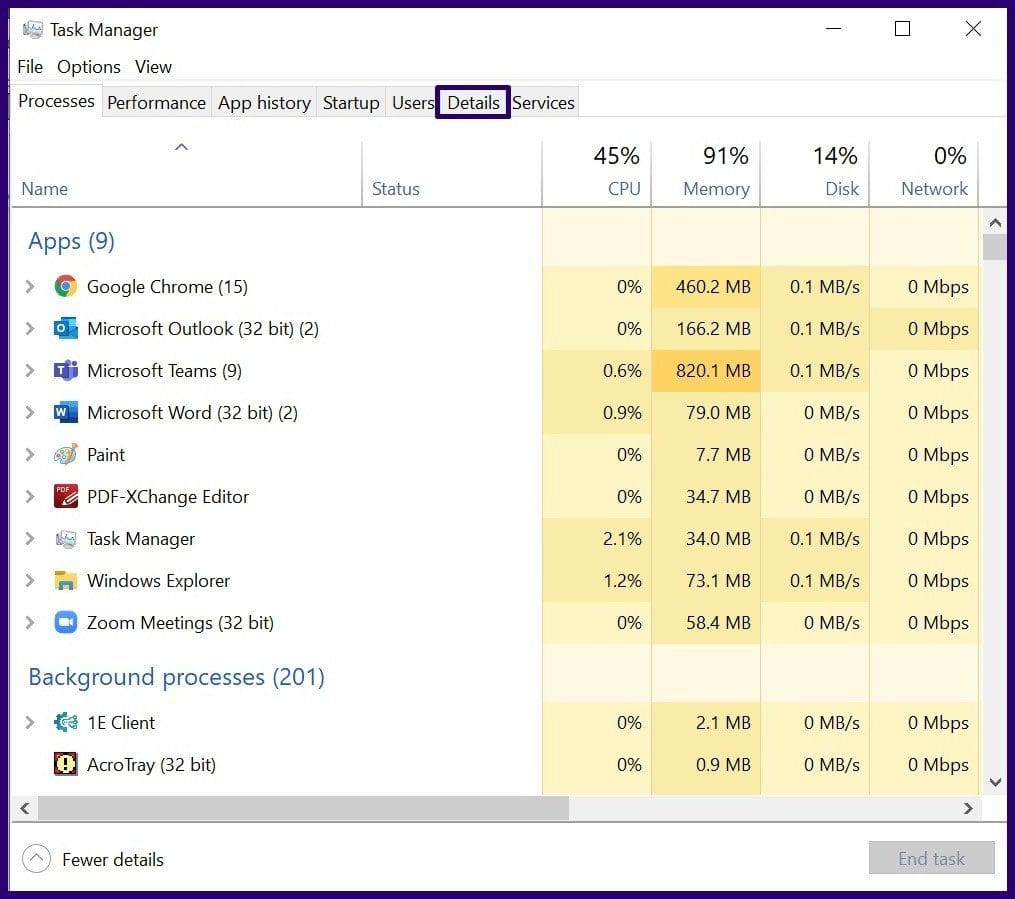Click the Microsoft Word icon

click(65, 412)
